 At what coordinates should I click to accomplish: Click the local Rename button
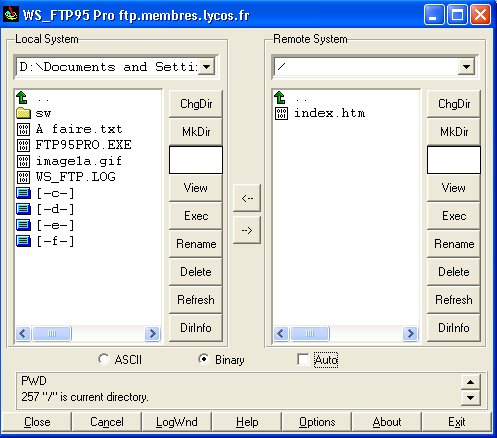[196, 244]
